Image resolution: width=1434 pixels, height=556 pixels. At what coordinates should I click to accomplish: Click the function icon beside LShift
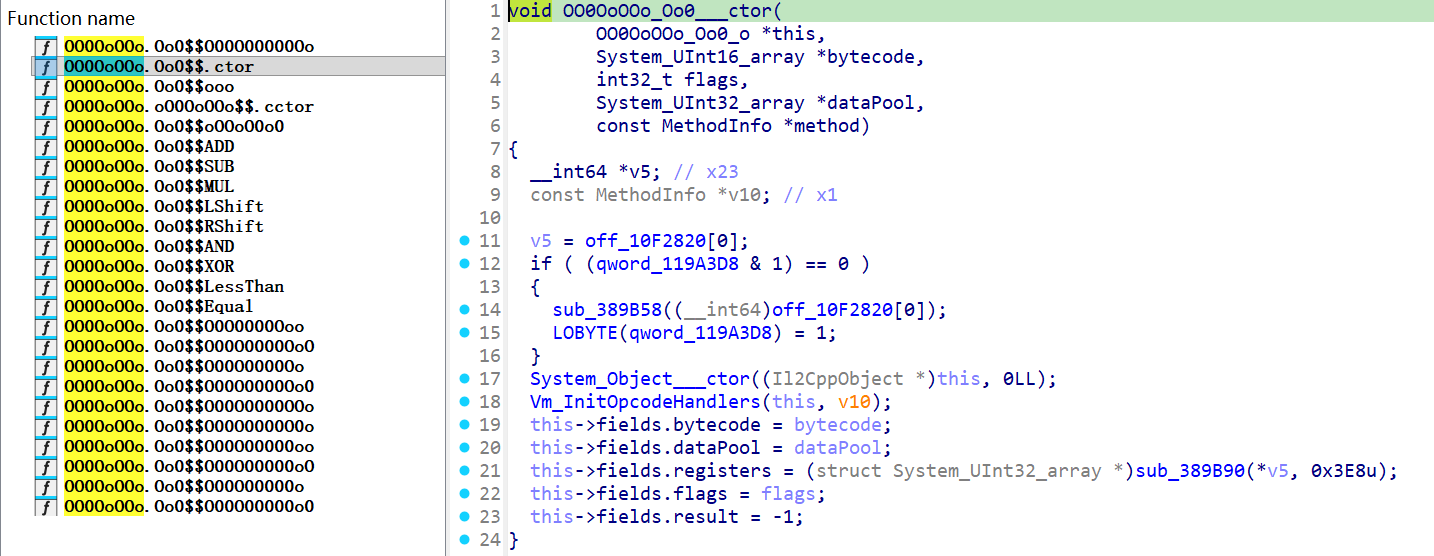point(45,207)
